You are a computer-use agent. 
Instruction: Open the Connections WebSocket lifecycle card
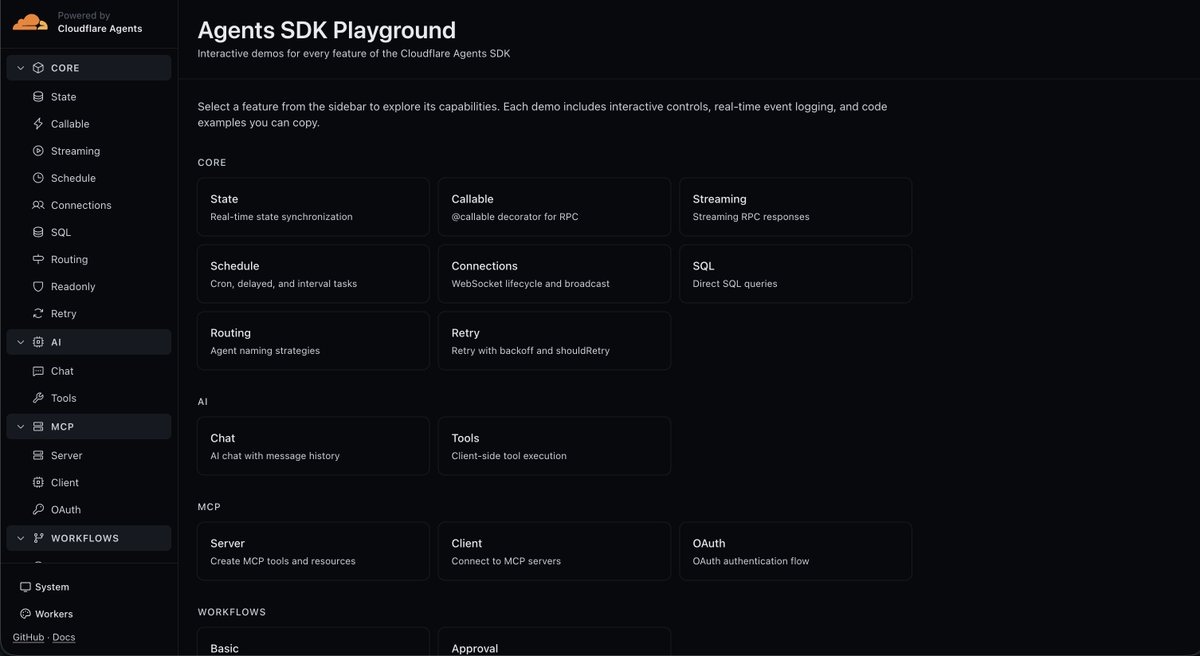(554, 274)
